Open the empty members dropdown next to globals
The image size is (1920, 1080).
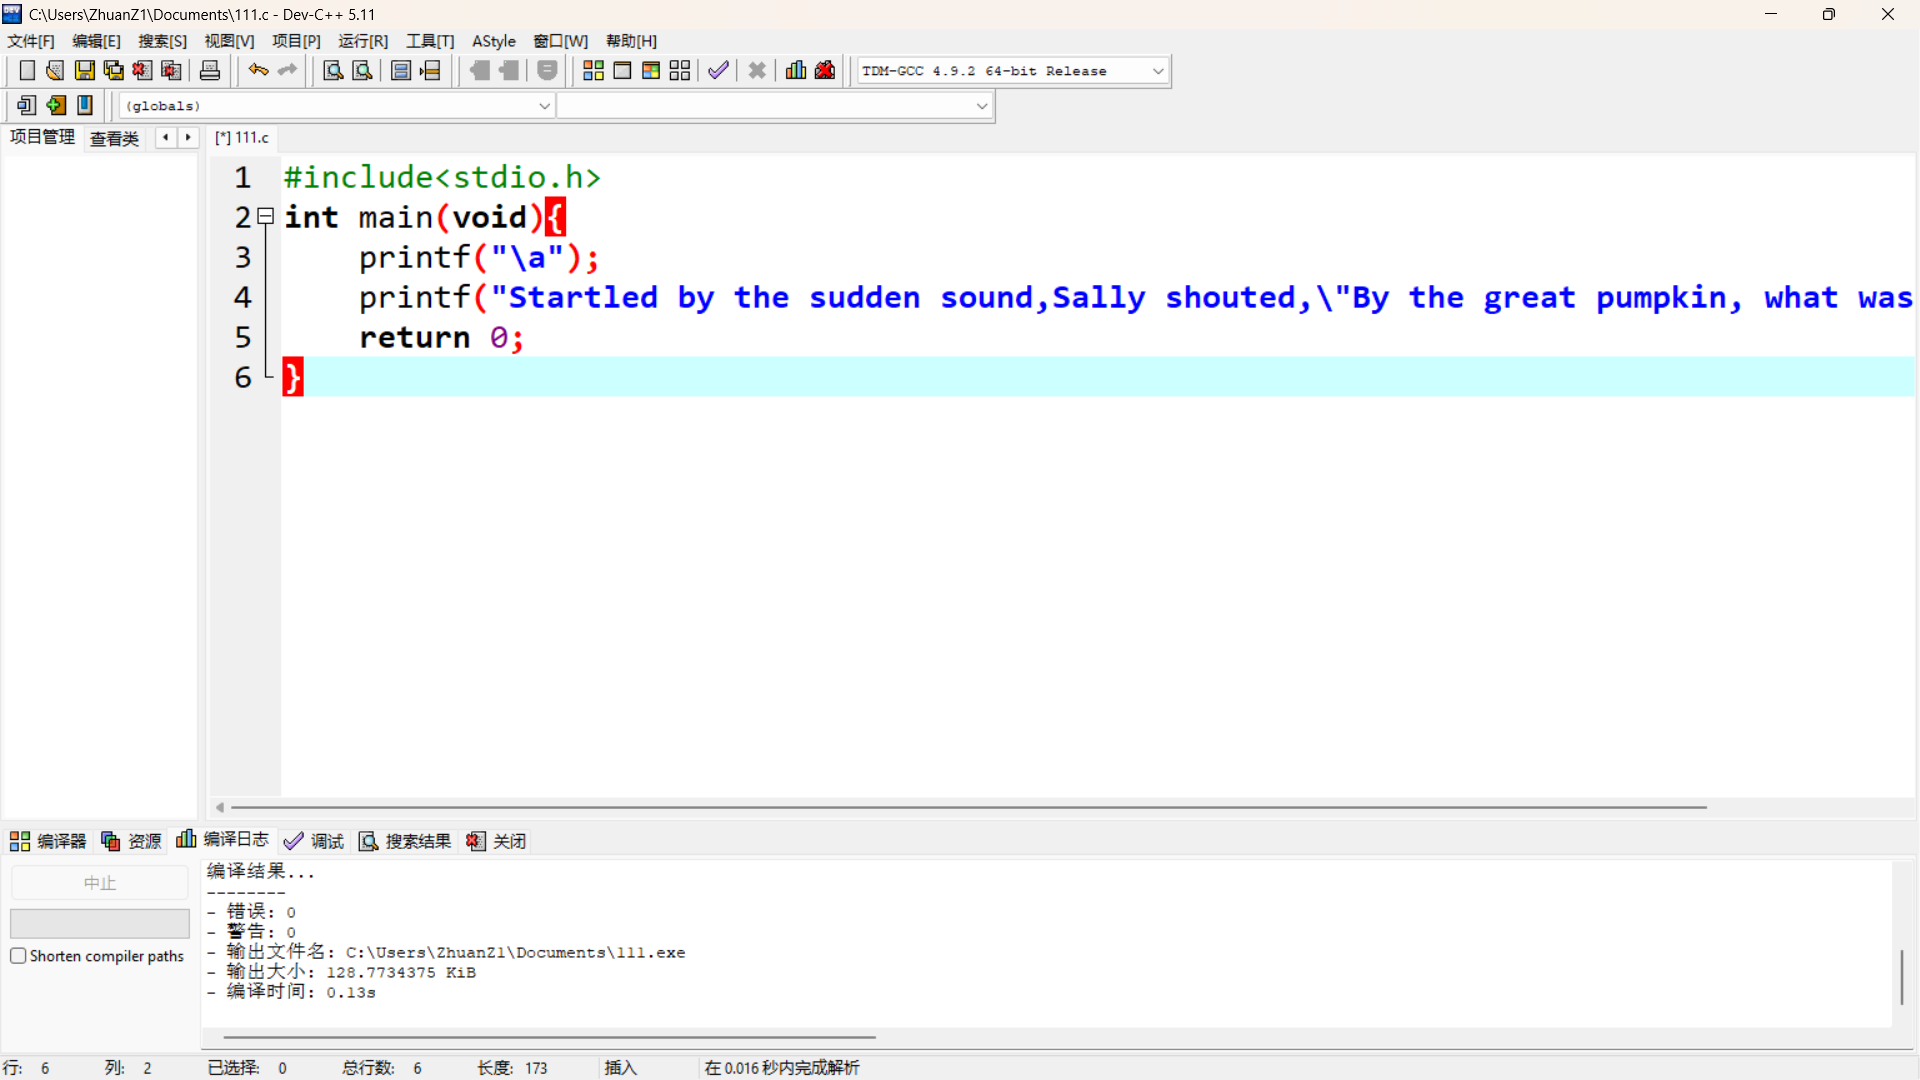(x=981, y=106)
